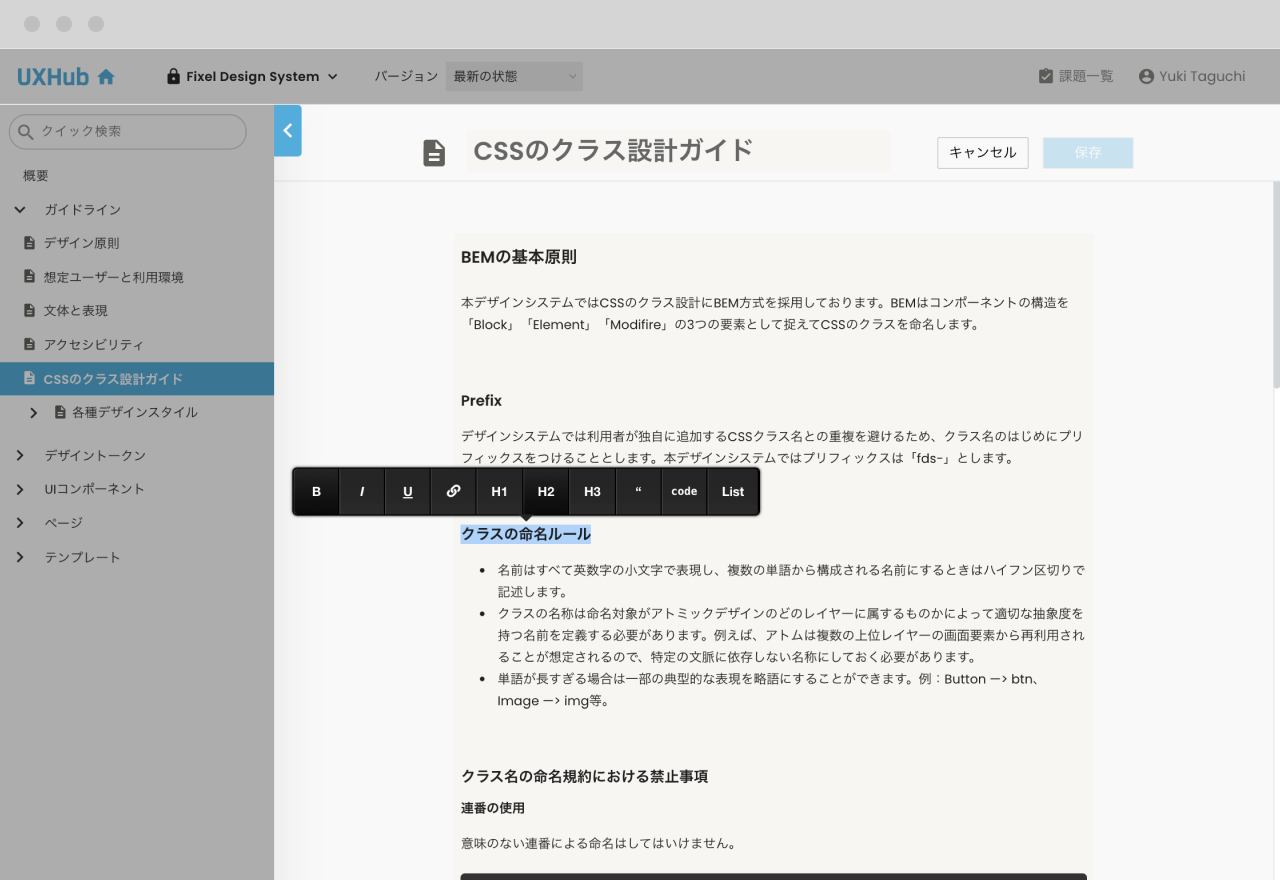The width and height of the screenshot is (1280, 880).
Task: Insert a link using the chain icon
Action: coord(453,491)
